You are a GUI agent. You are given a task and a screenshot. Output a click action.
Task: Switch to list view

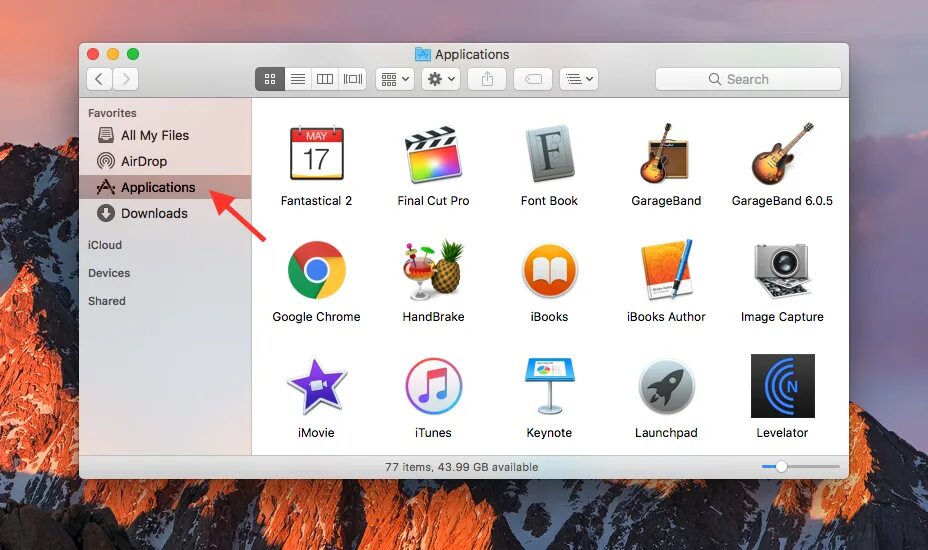[x=298, y=79]
